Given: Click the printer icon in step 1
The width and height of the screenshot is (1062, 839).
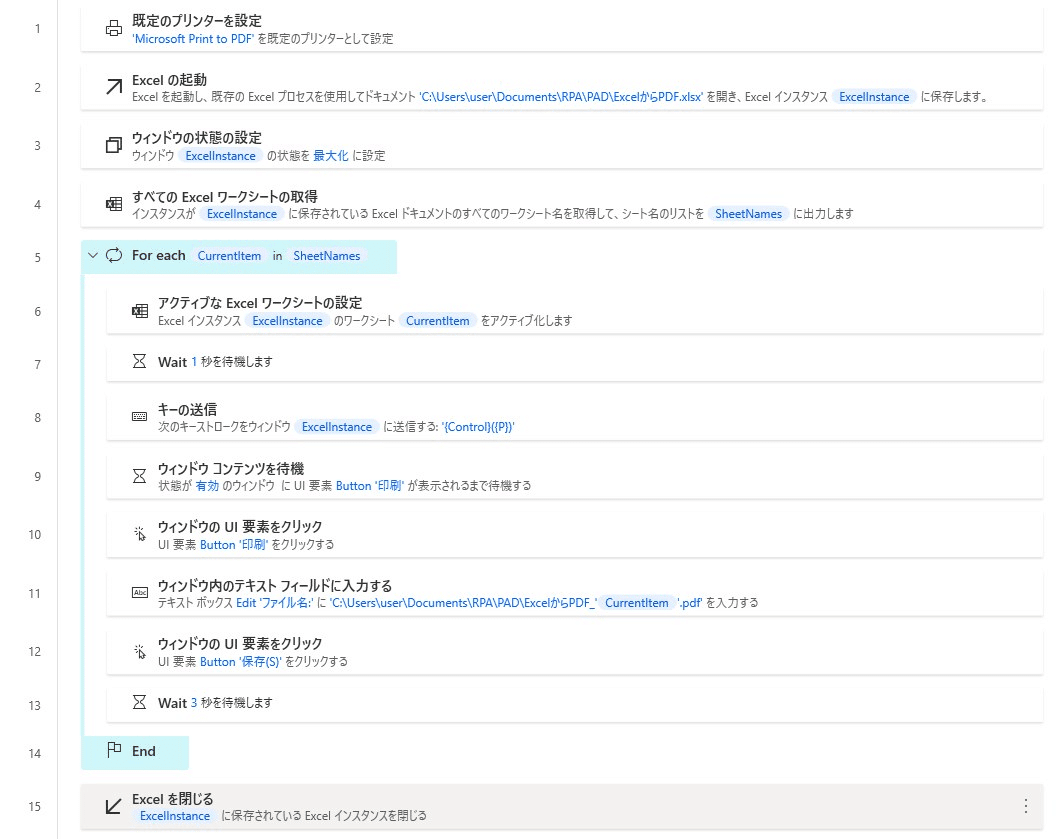Looking at the screenshot, I should point(114,28).
